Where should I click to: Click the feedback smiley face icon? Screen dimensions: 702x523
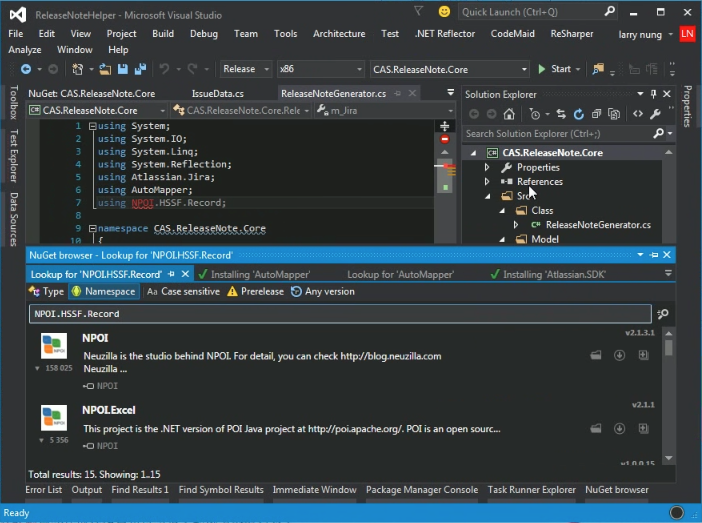444,12
